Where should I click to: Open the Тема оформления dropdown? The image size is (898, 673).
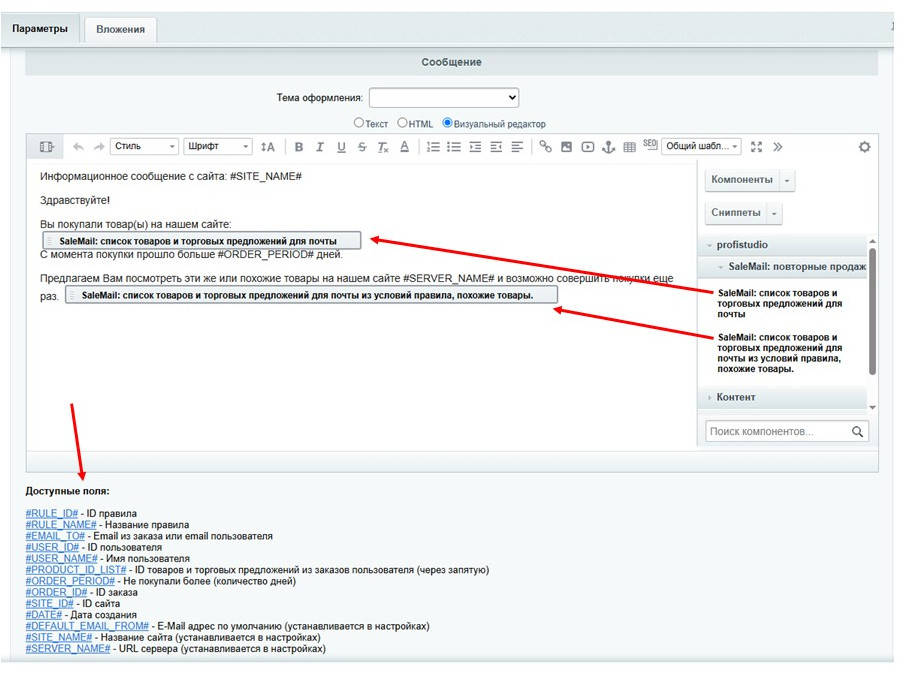click(443, 97)
